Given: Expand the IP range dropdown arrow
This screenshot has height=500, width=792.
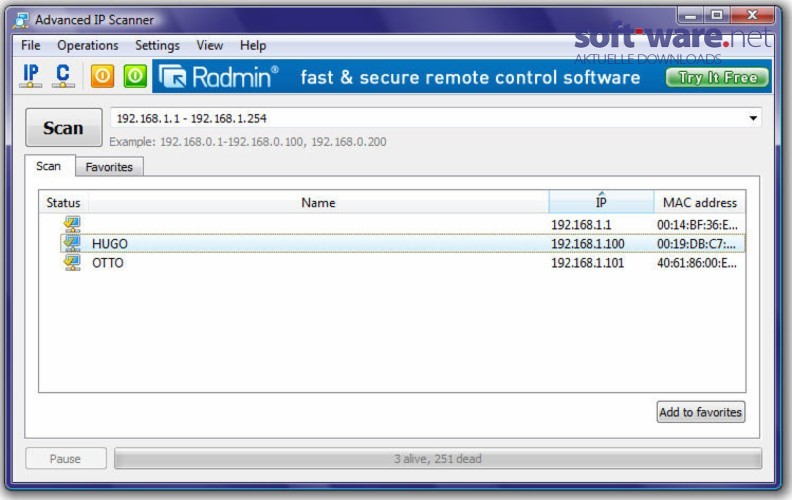Looking at the screenshot, I should click(753, 118).
